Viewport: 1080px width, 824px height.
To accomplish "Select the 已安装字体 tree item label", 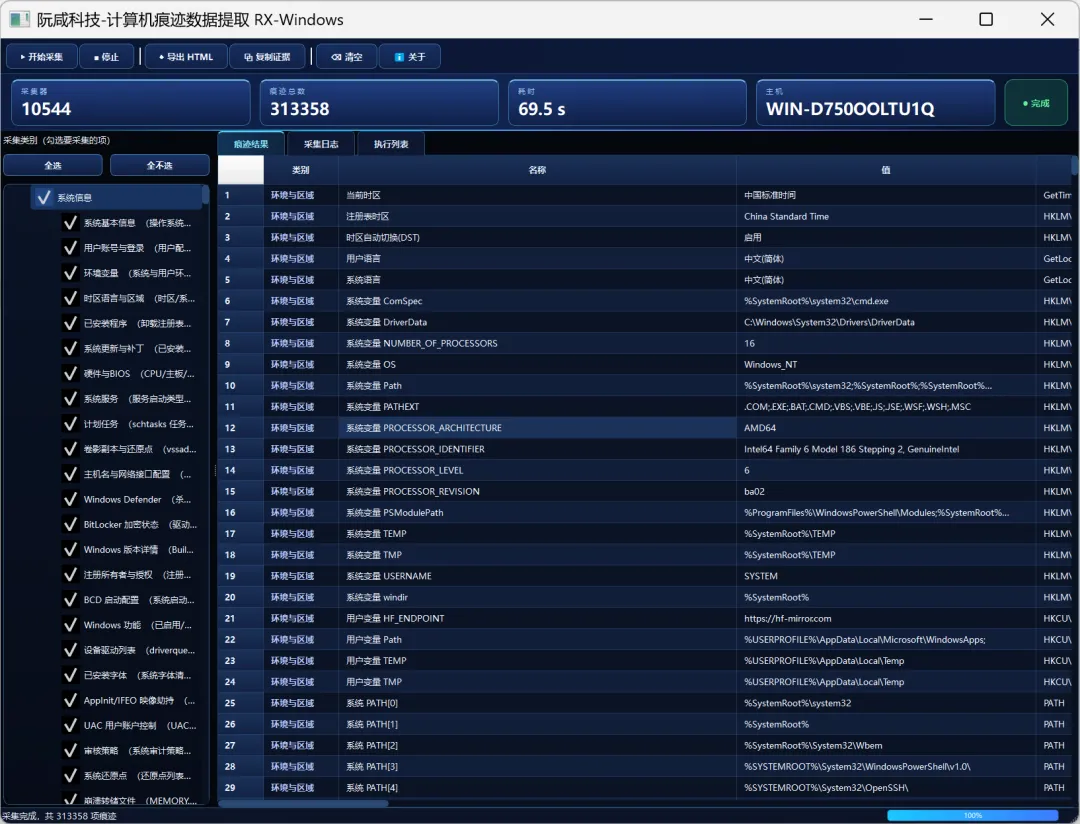I will [137, 675].
